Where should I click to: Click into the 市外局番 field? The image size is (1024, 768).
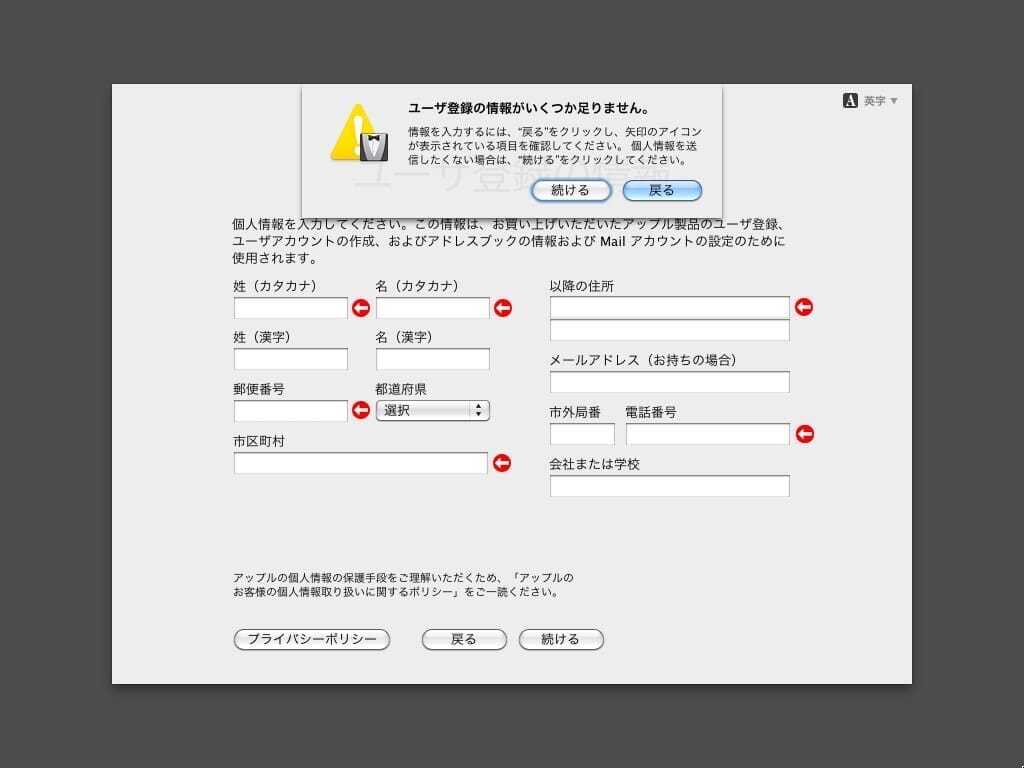(582, 434)
